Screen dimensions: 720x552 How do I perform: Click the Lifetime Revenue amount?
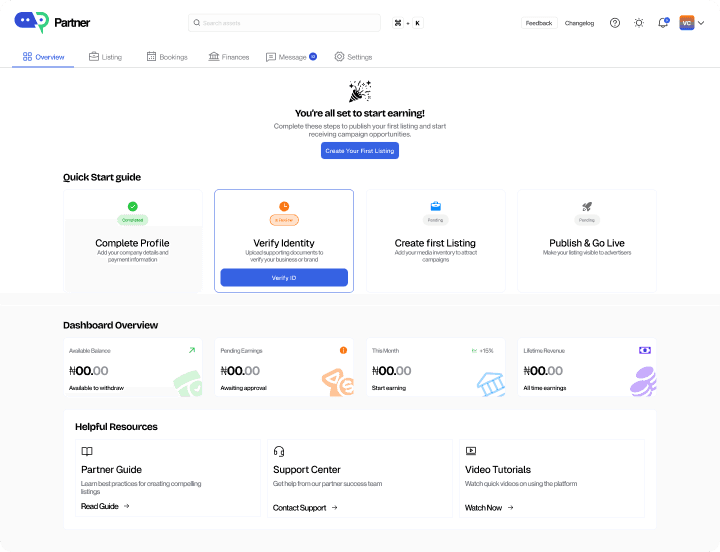coord(543,371)
